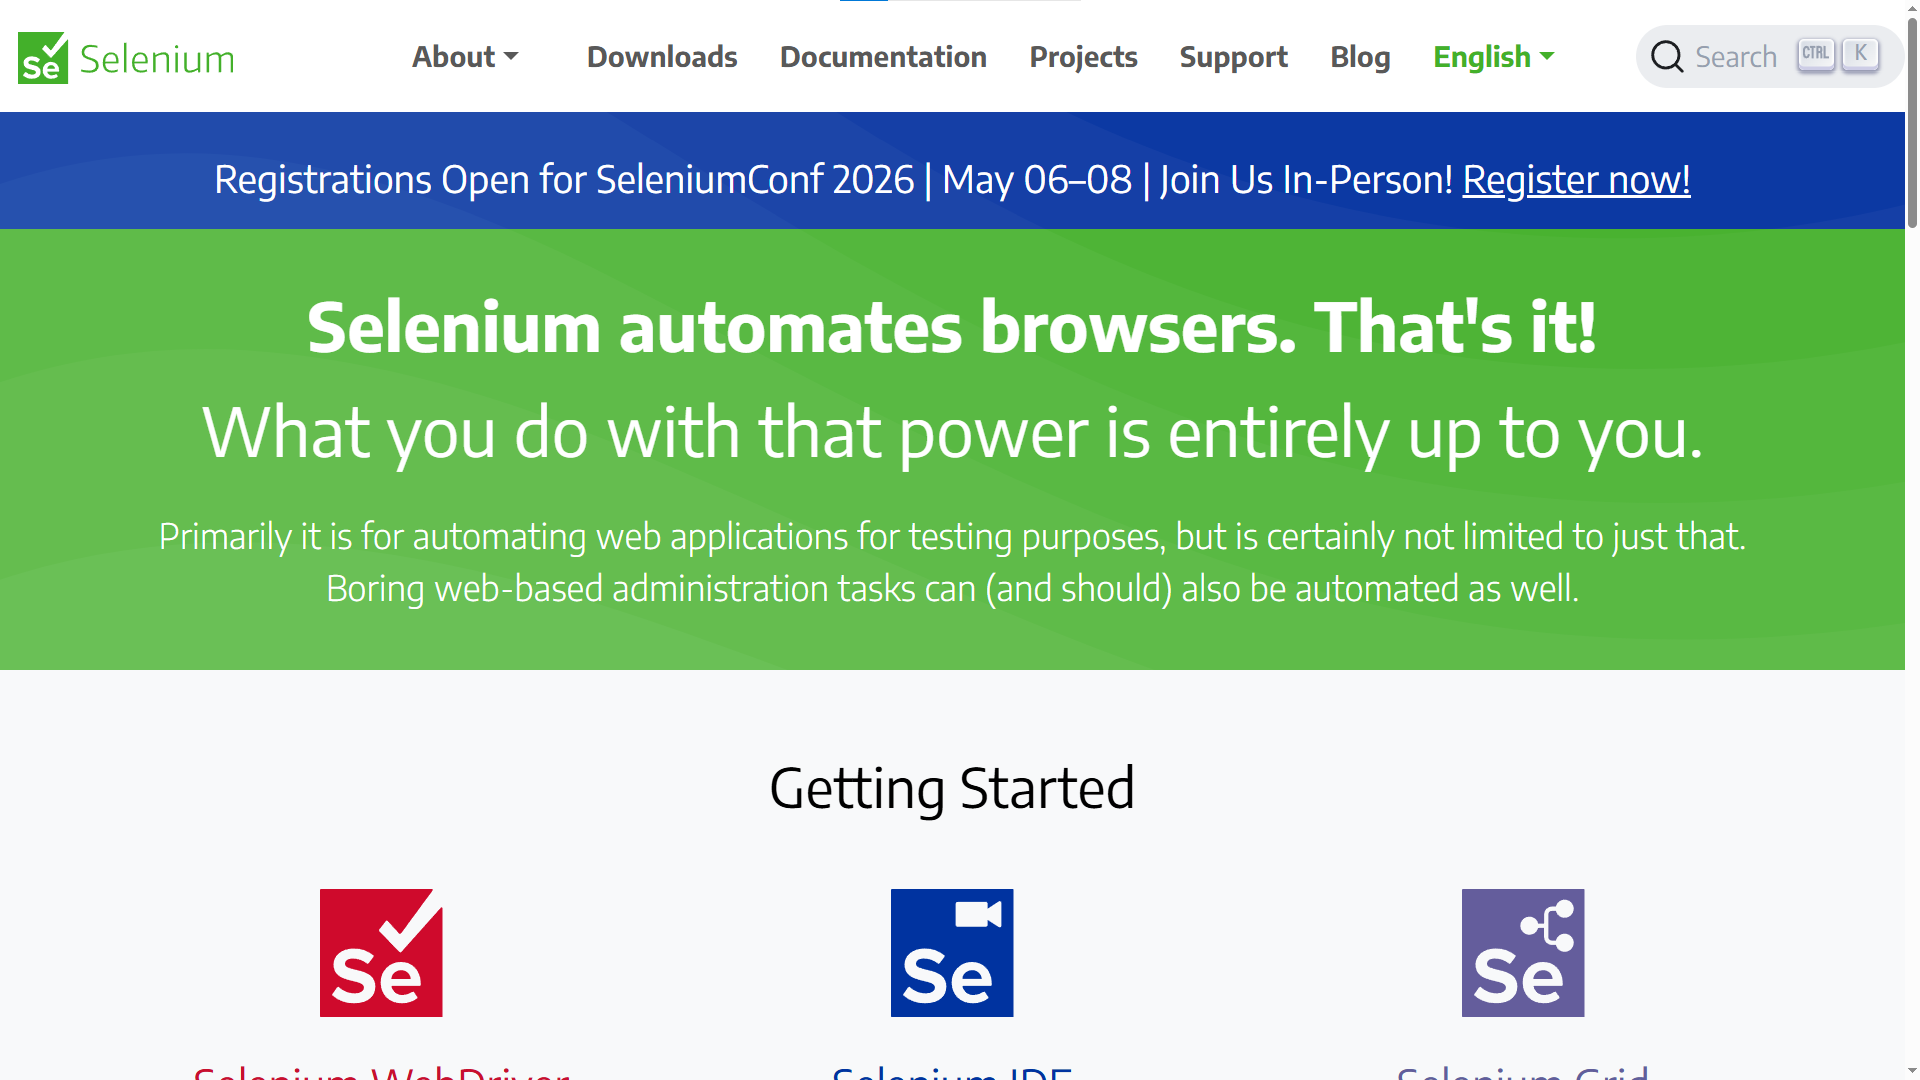Open the Blog from the navbar
Viewport: 1920px width, 1080px height.
click(x=1360, y=57)
